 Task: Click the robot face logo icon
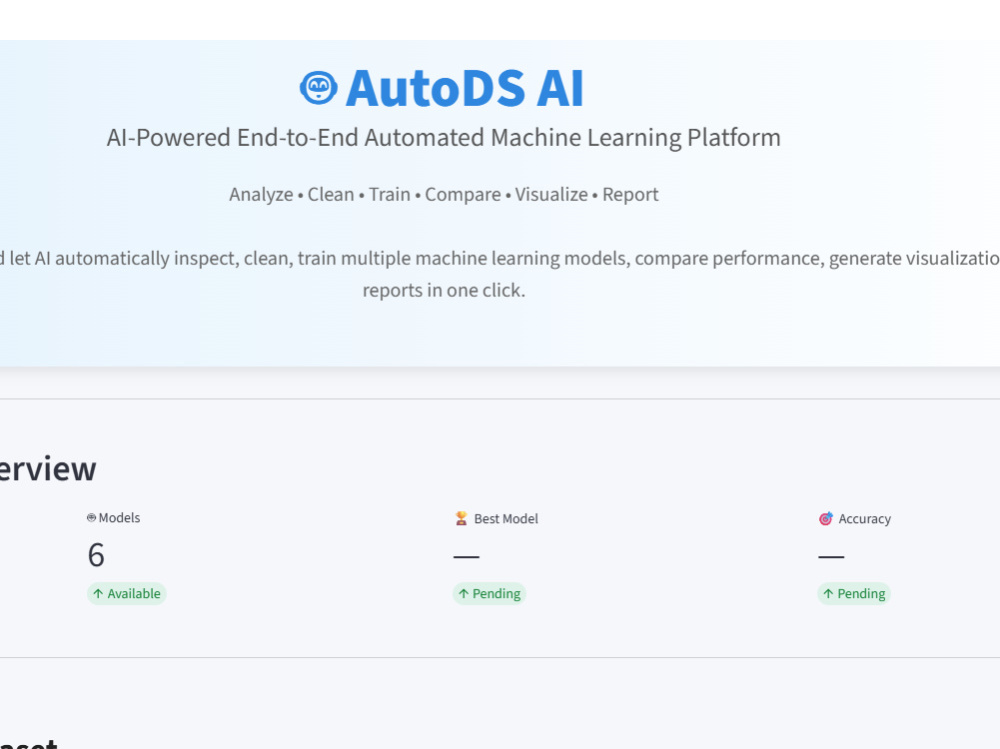coord(318,88)
